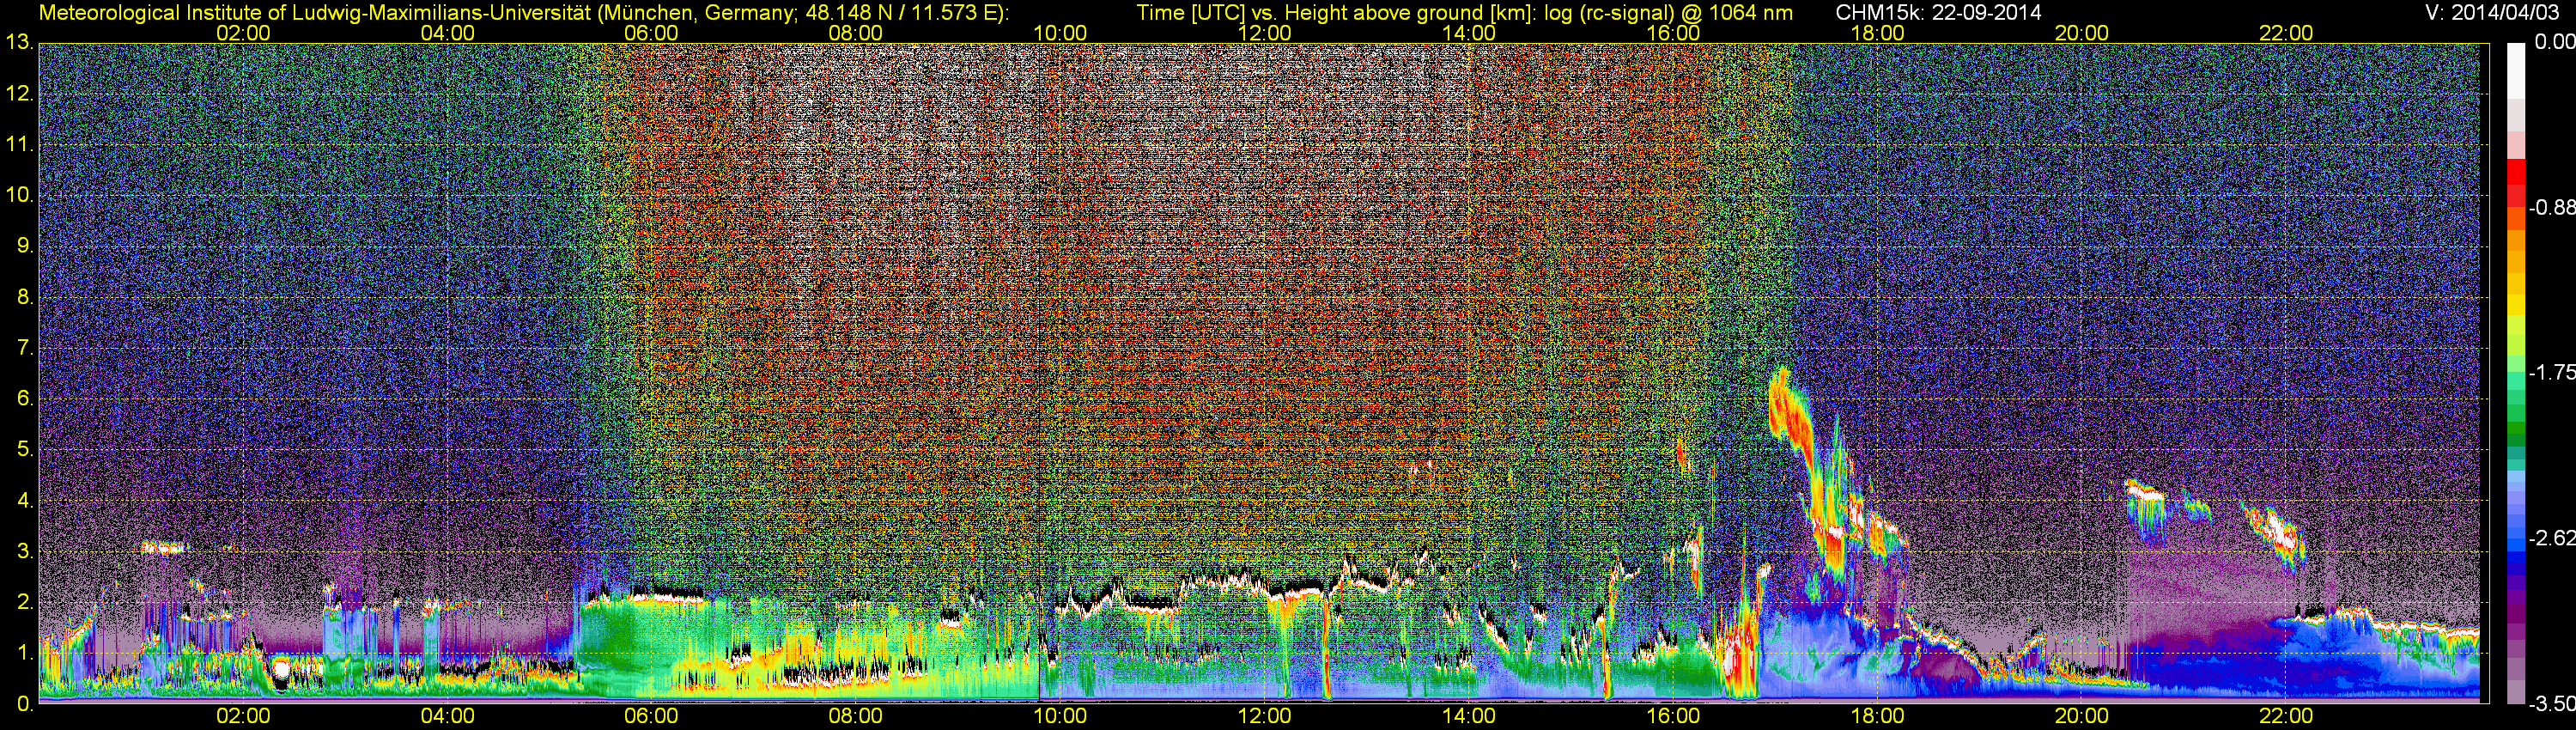Click the colorbar value -3.50
2576x730 pixels.
[2552, 705]
